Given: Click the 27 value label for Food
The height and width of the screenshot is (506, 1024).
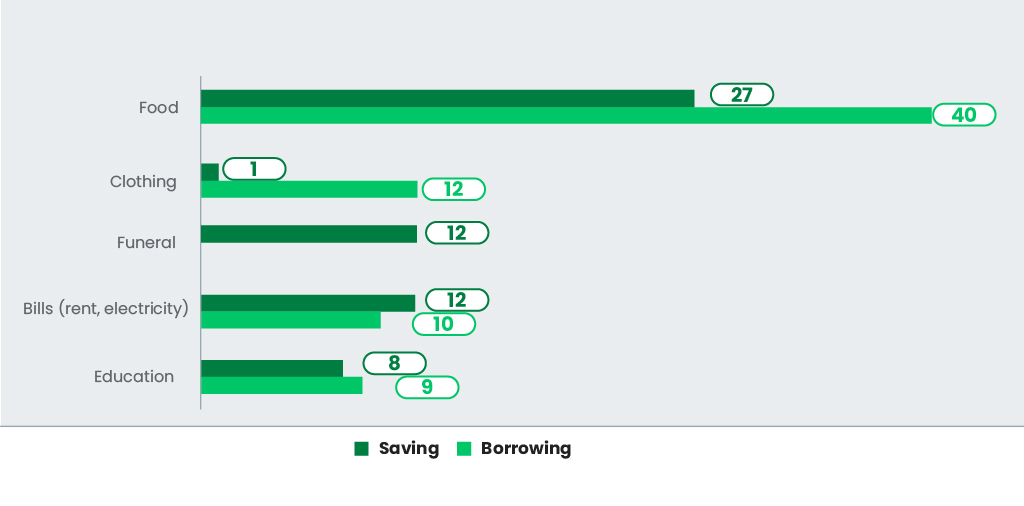Looking at the screenshot, I should pos(742,95).
